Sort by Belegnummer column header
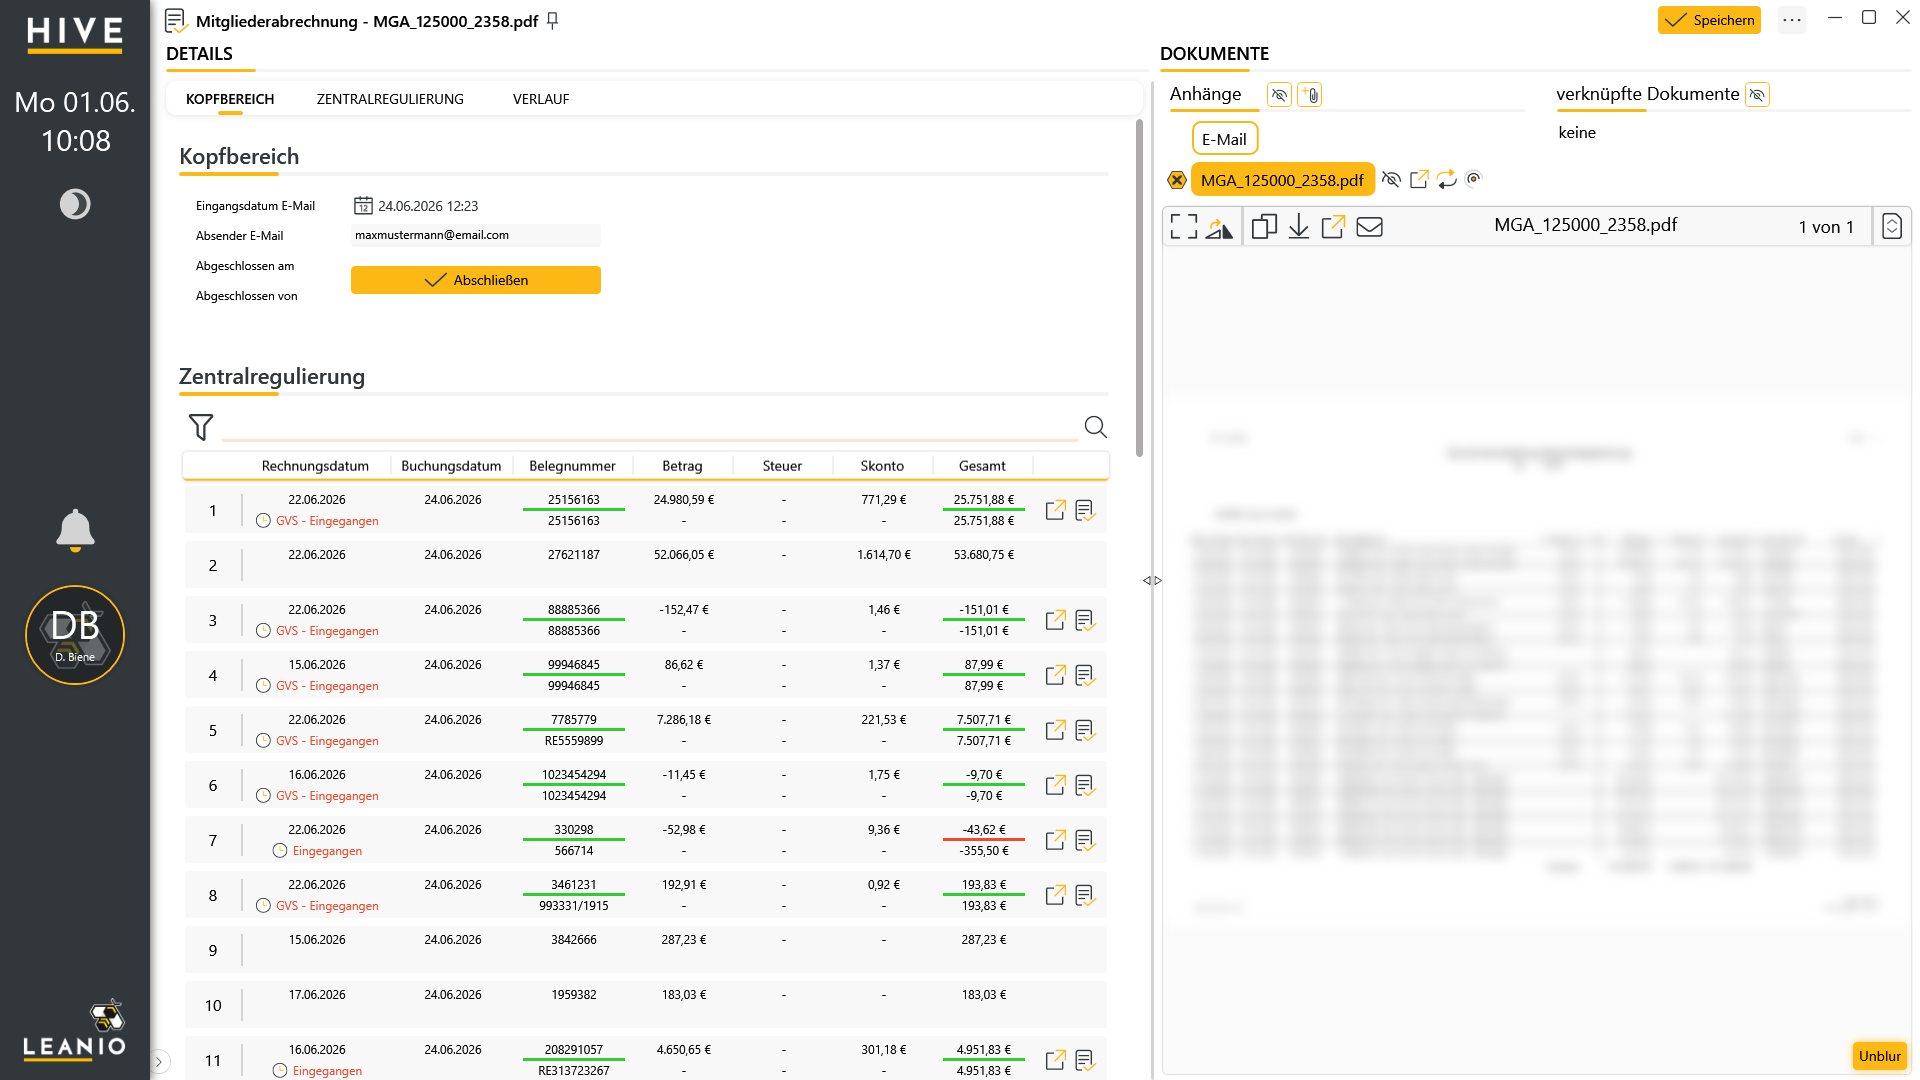The width and height of the screenshot is (1920, 1080). [x=572, y=466]
